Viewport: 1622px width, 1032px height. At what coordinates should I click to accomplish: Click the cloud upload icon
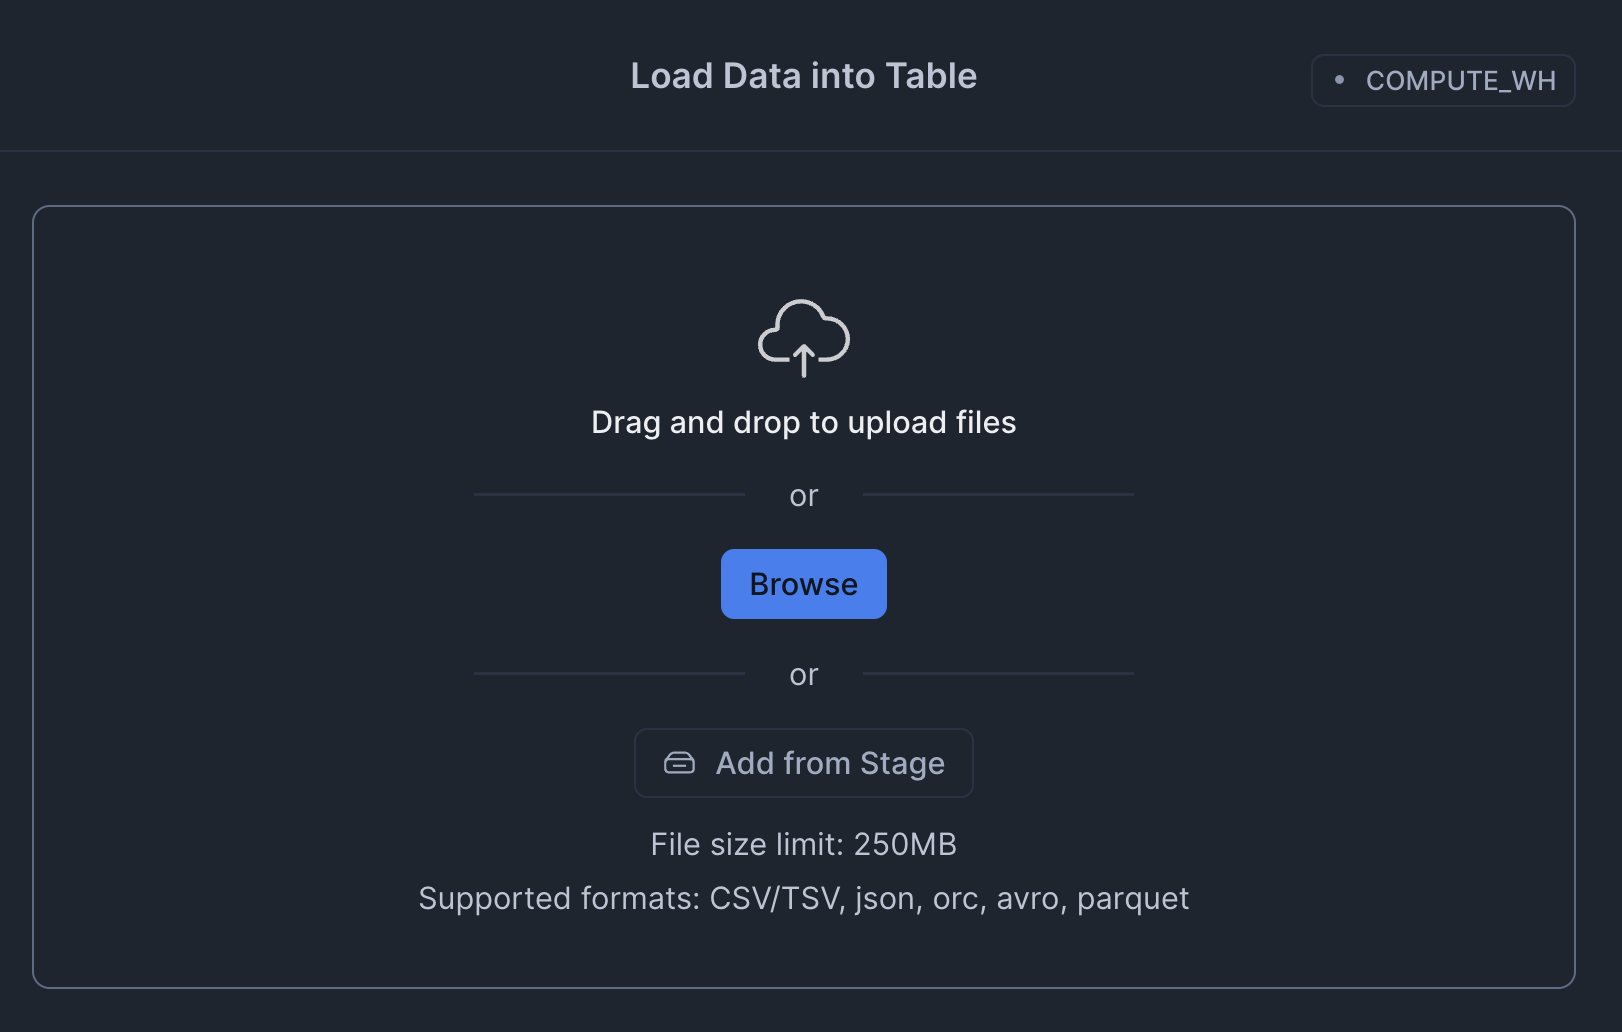point(803,338)
